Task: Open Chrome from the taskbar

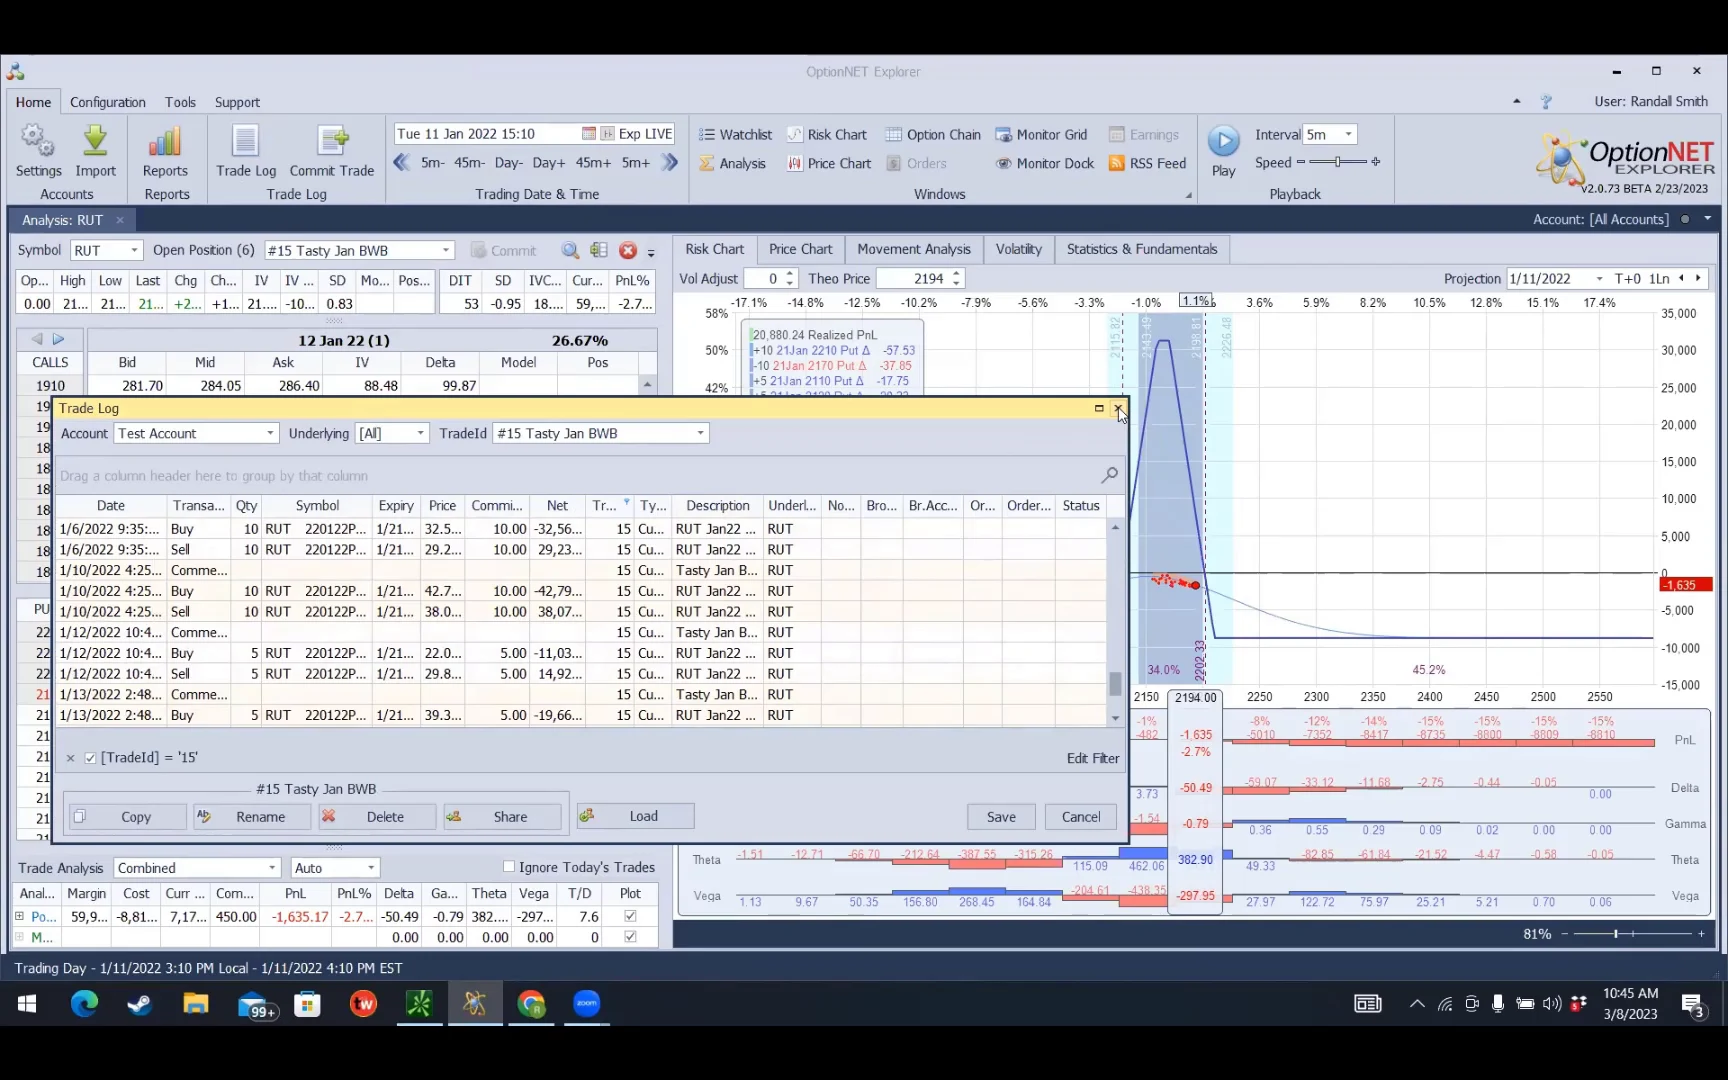Action: tap(531, 1003)
